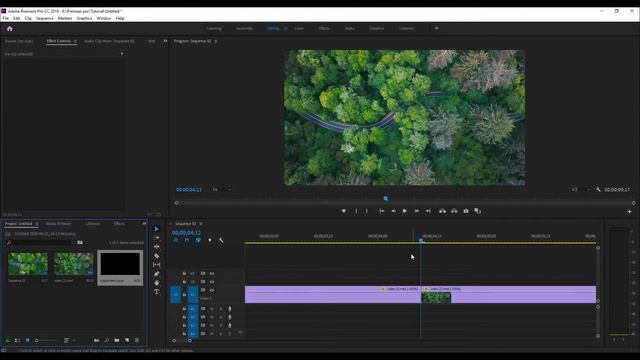This screenshot has width=640, height=360.
Task: Toggle A1 track lock
Action: [184, 309]
